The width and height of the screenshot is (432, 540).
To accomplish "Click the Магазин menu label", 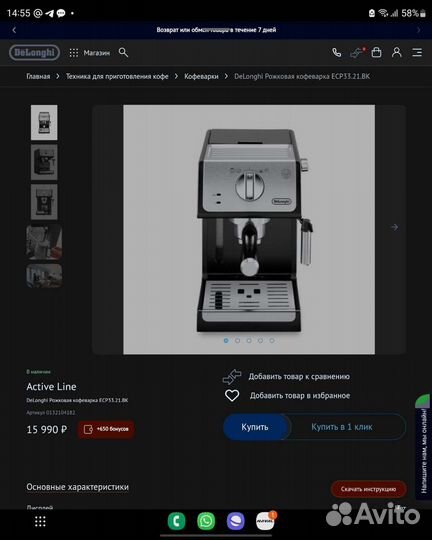I will coord(97,53).
